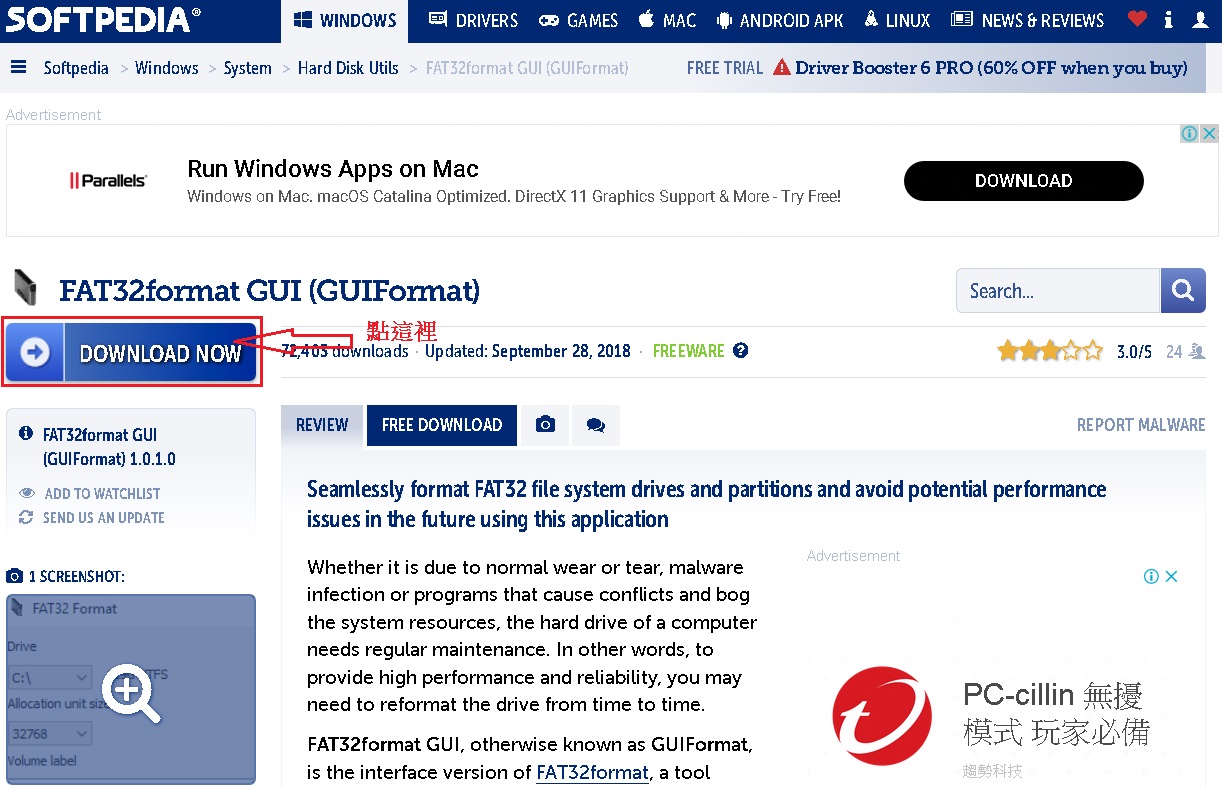Click the 3.0/5 rating text
Image resolution: width=1222 pixels, height=788 pixels.
1134,352
